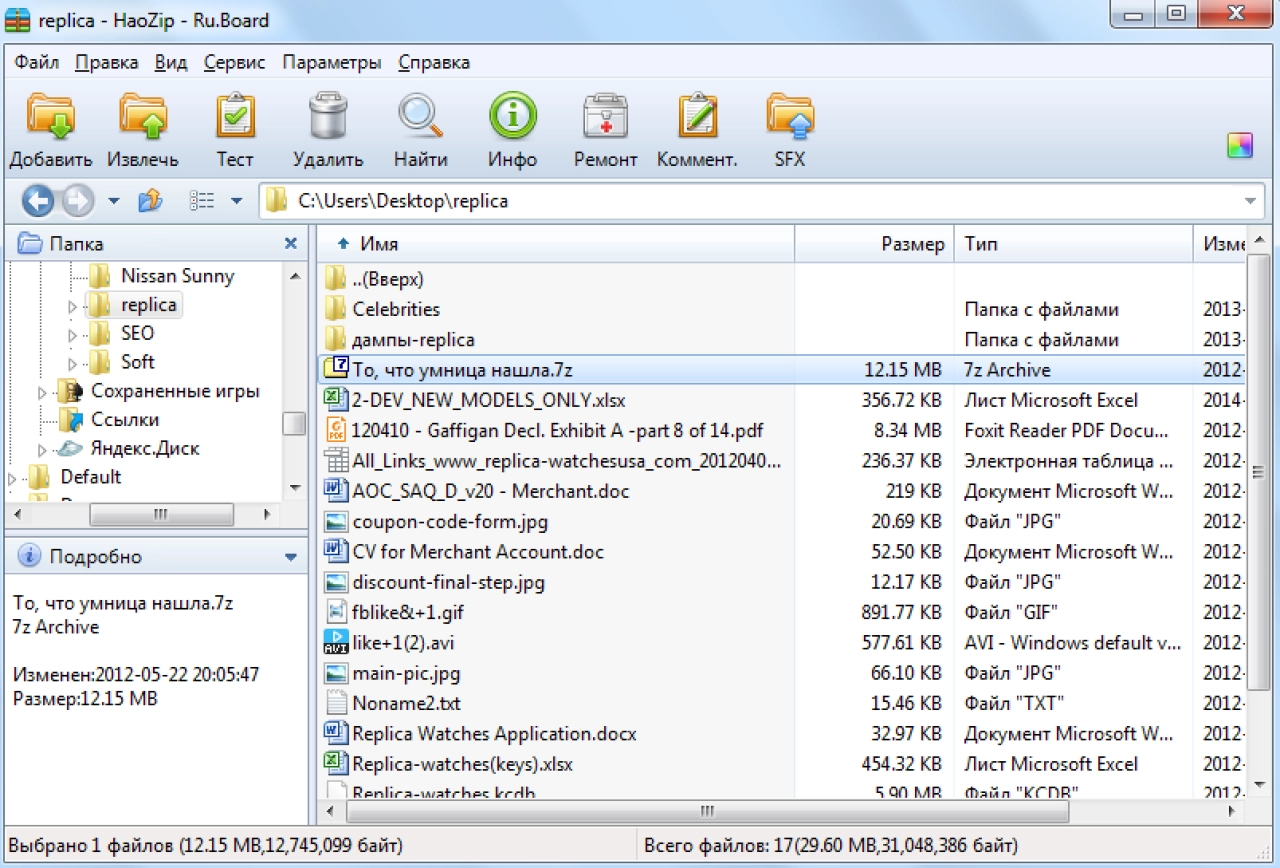This screenshot has width=1280, height=868.
Task: Select main-pic.jpg file
Action: coord(780,673)
